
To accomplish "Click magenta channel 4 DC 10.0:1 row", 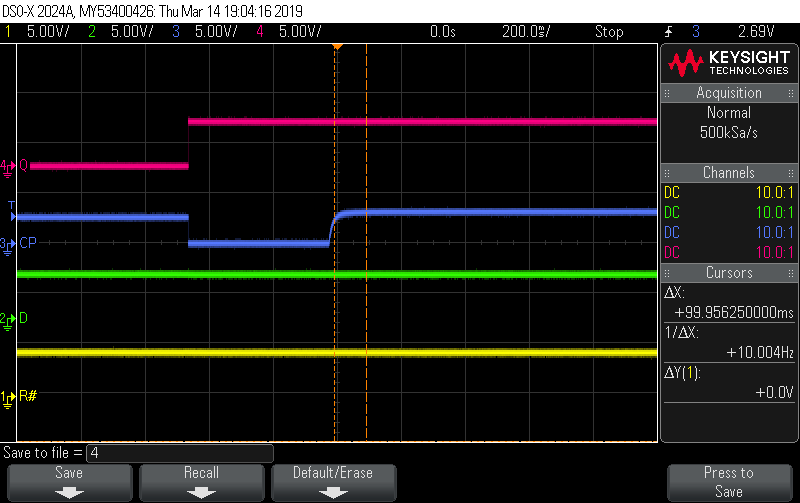I will (x=729, y=252).
